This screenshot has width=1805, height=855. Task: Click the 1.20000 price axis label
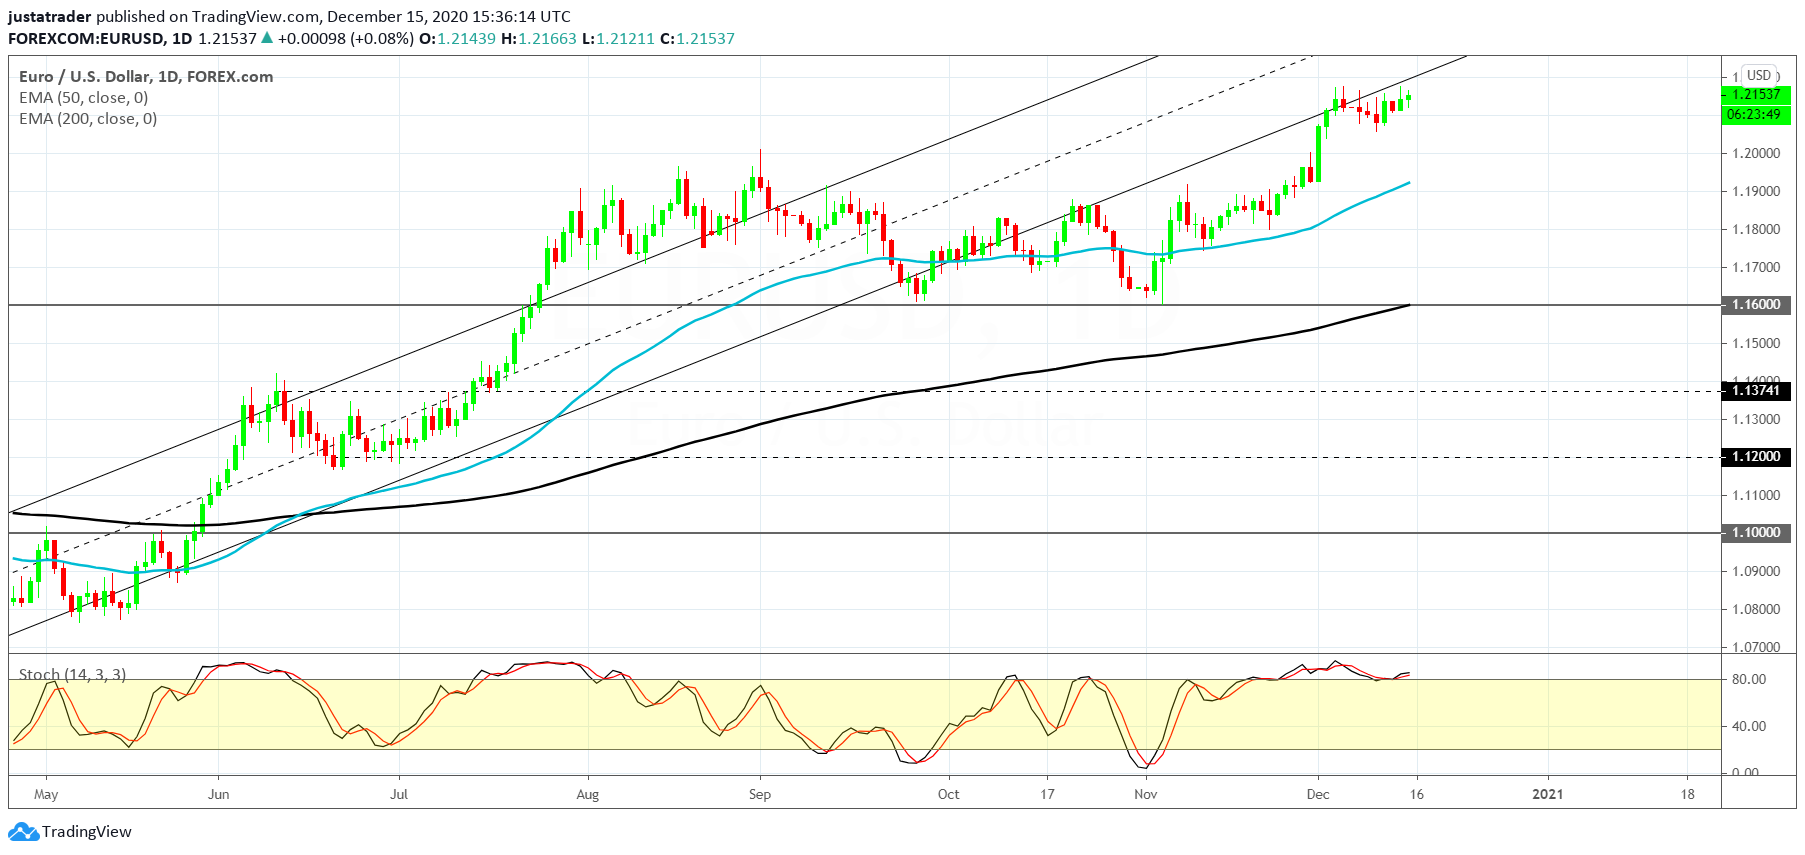point(1756,153)
